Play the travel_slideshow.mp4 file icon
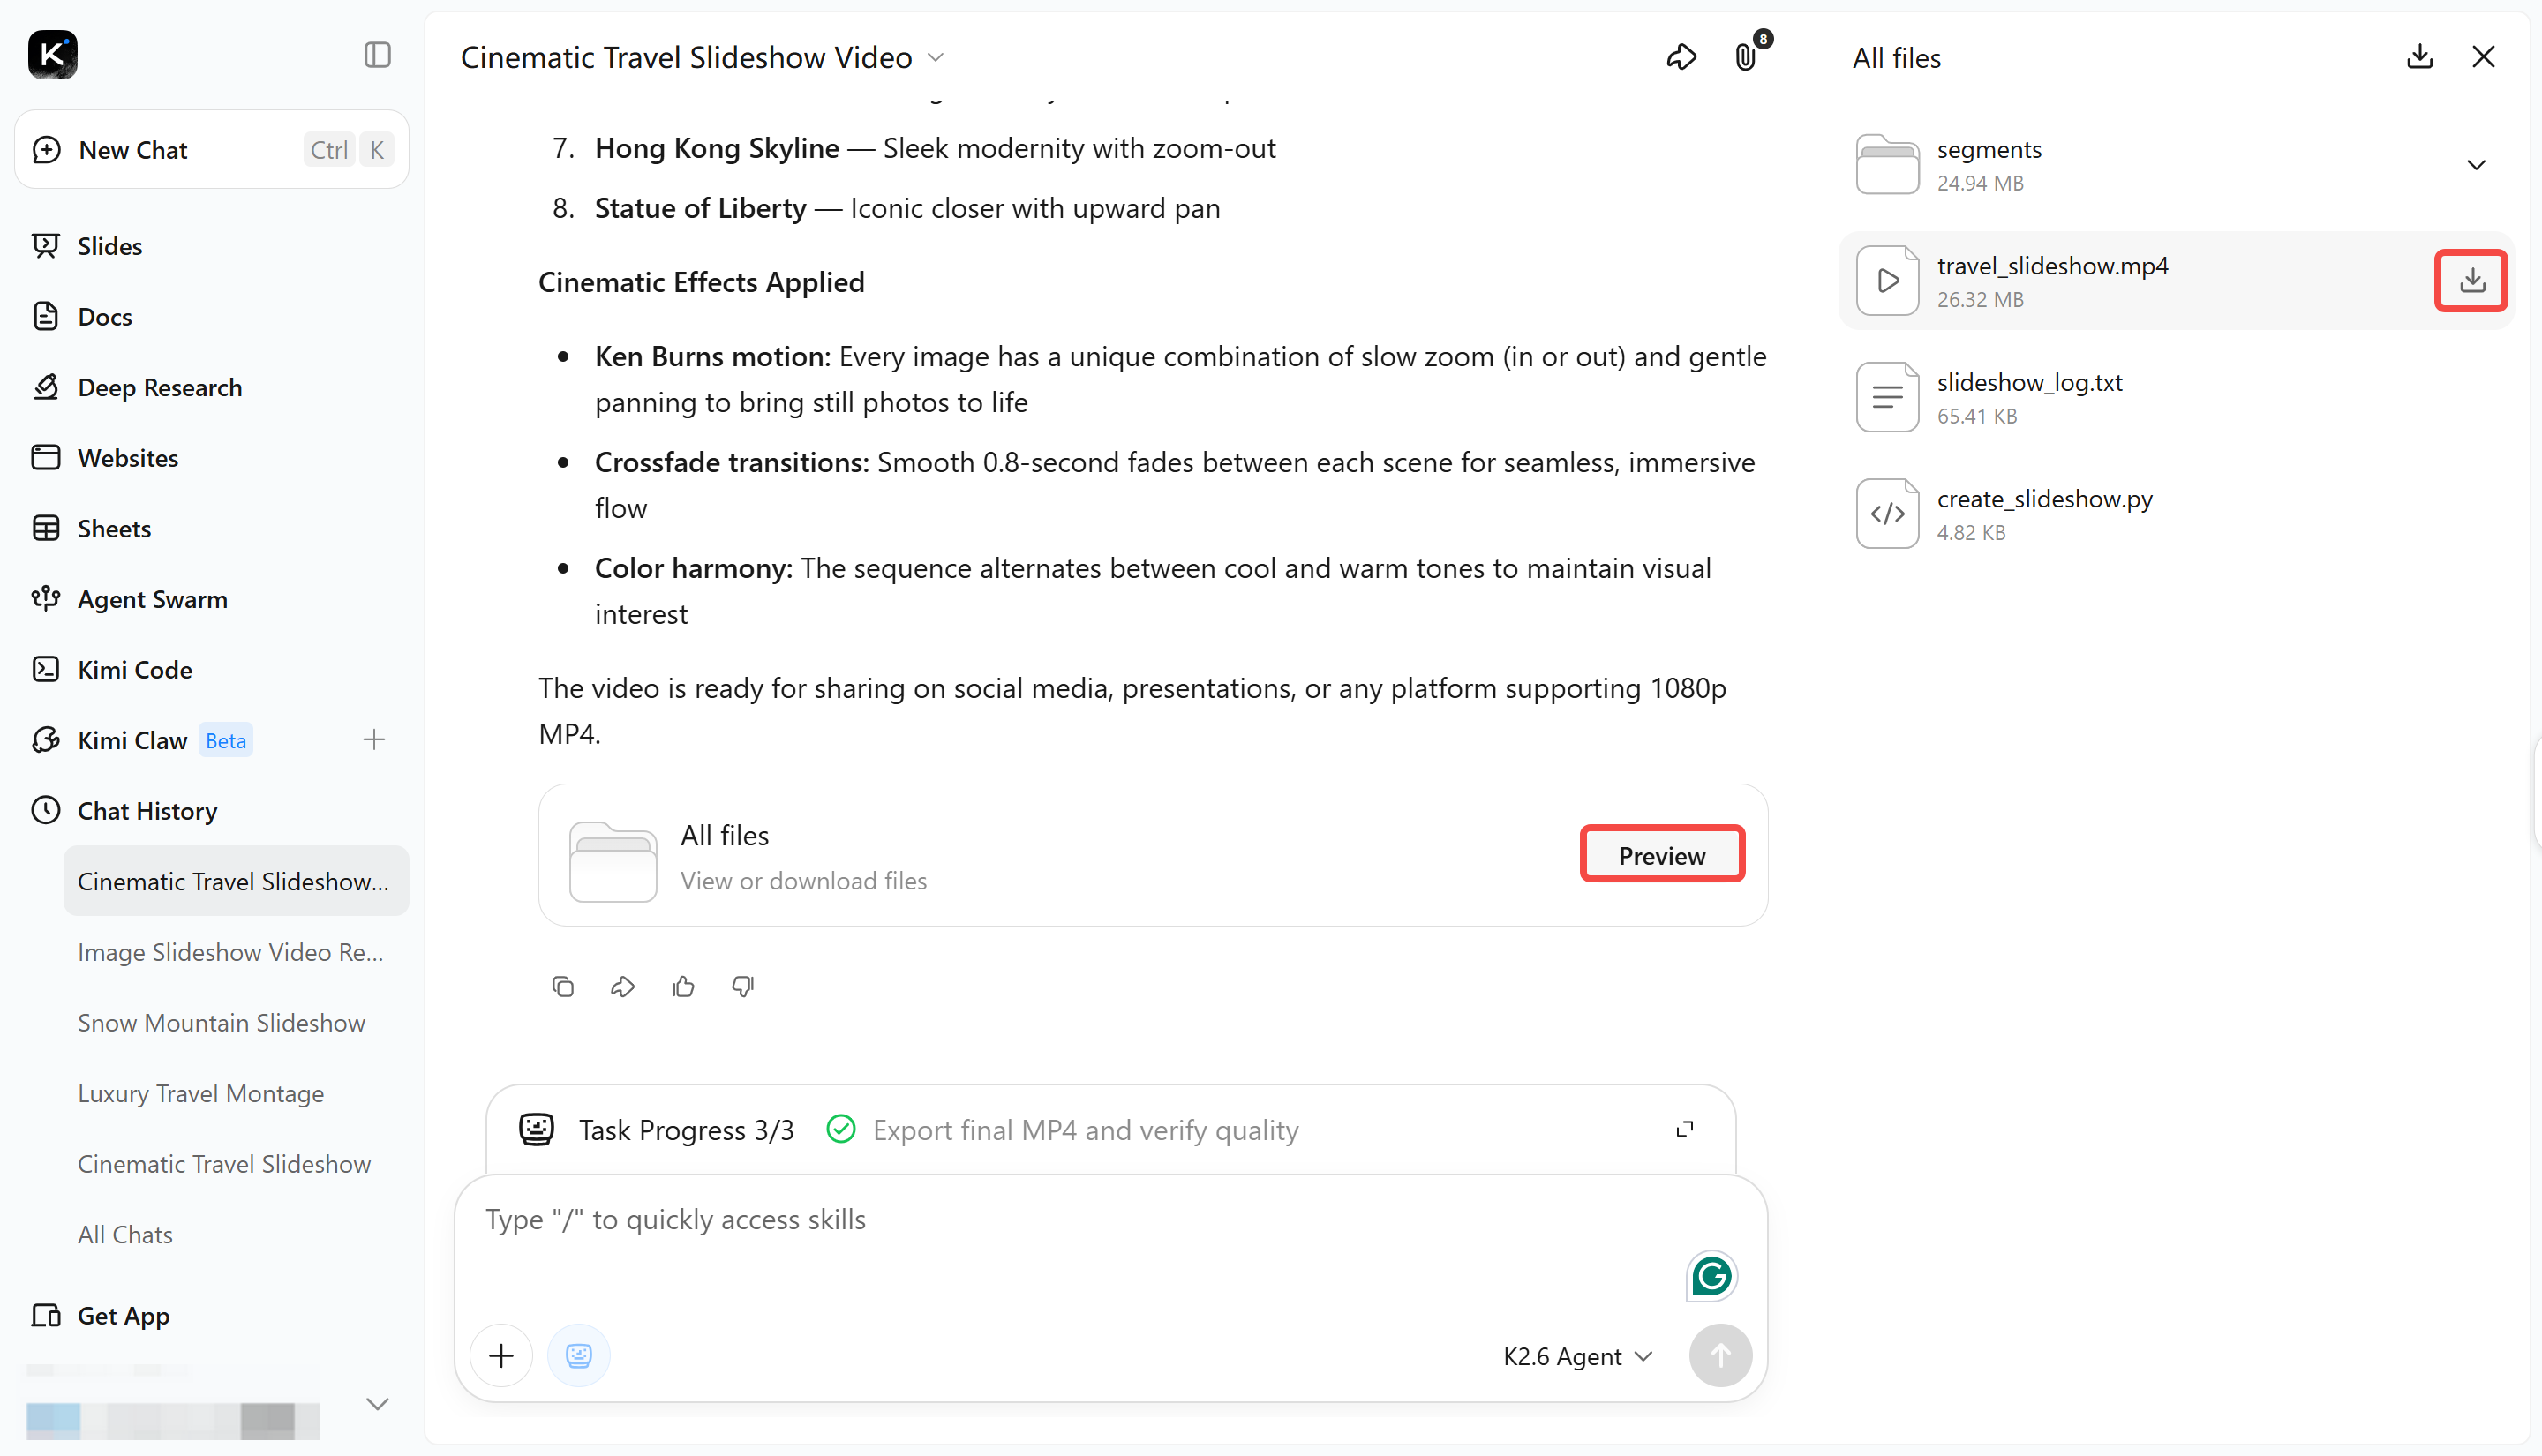Image resolution: width=2542 pixels, height=1456 pixels. coord(1888,281)
